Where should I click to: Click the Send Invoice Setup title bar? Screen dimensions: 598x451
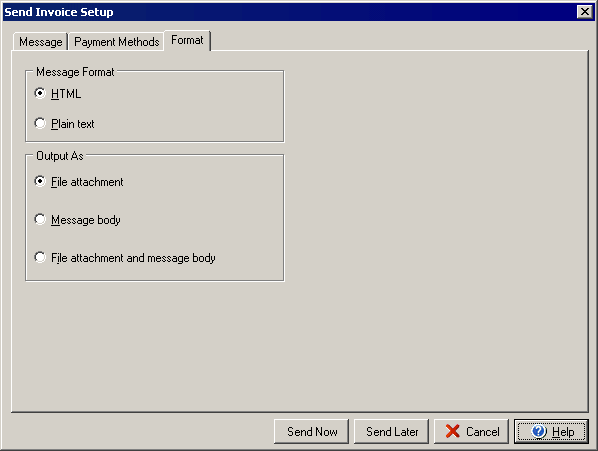click(x=290, y=12)
